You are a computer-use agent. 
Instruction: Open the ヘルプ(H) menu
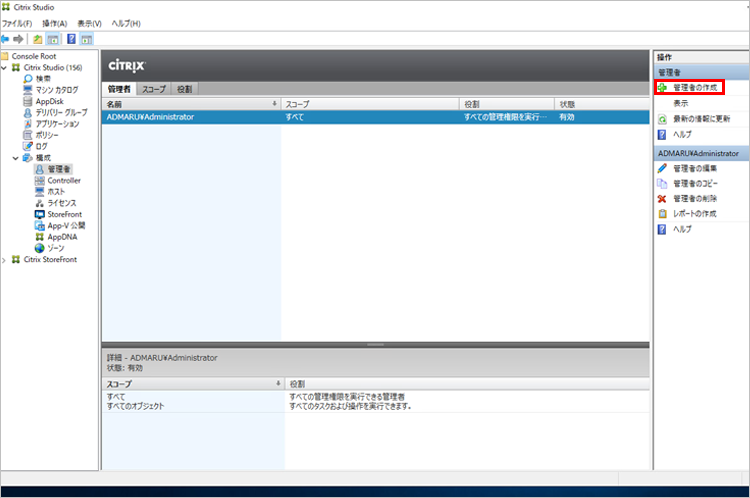(x=126, y=23)
